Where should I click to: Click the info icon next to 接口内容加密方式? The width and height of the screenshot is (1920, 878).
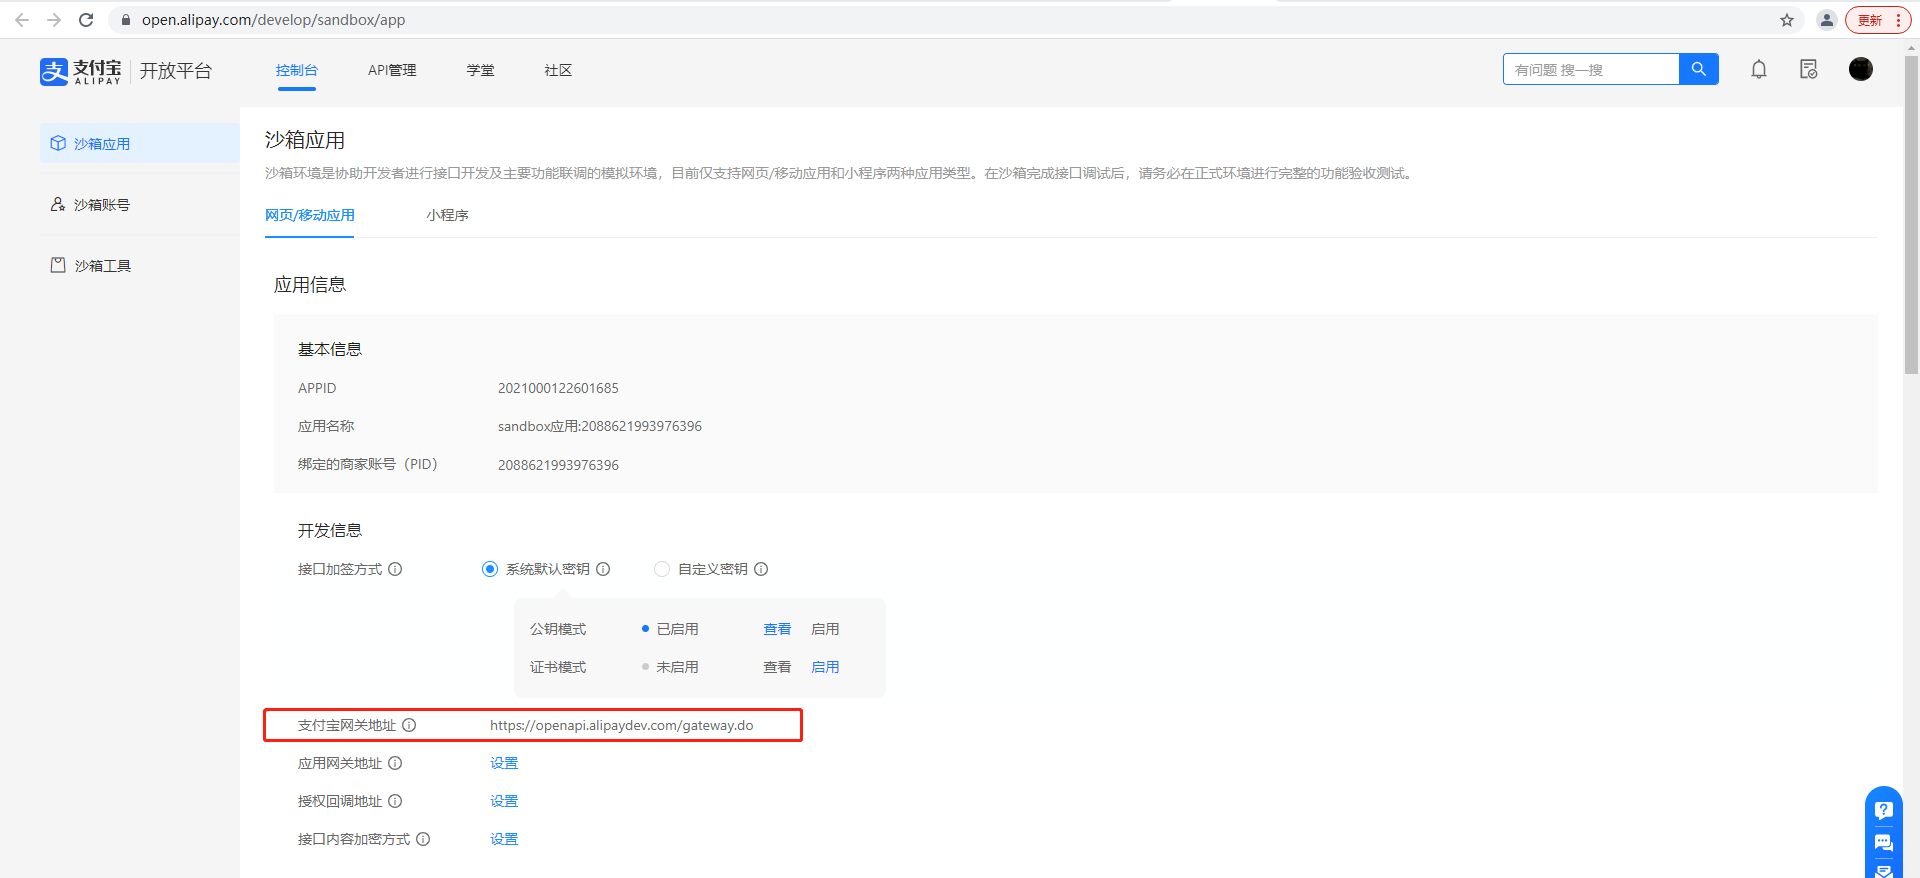tap(423, 839)
